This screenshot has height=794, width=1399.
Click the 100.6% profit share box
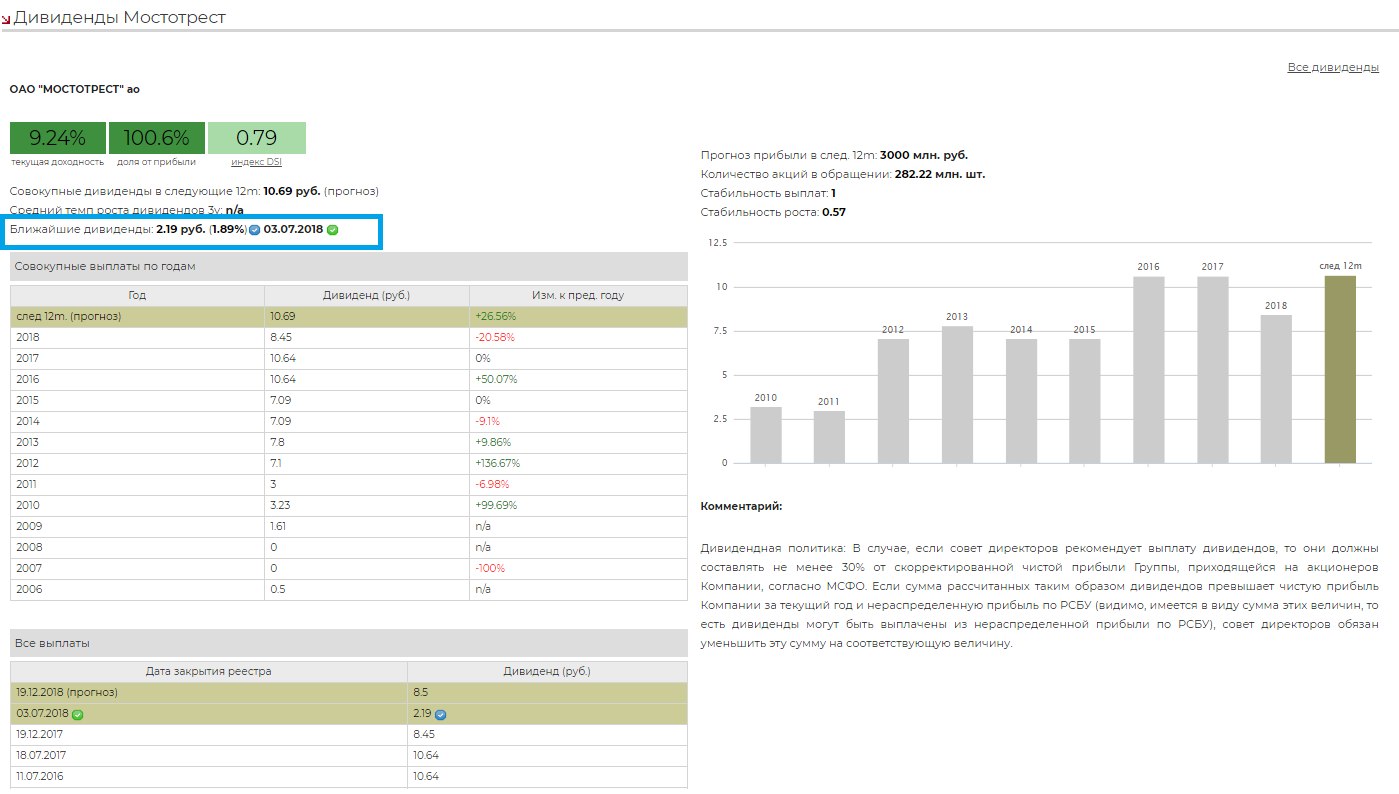click(156, 138)
